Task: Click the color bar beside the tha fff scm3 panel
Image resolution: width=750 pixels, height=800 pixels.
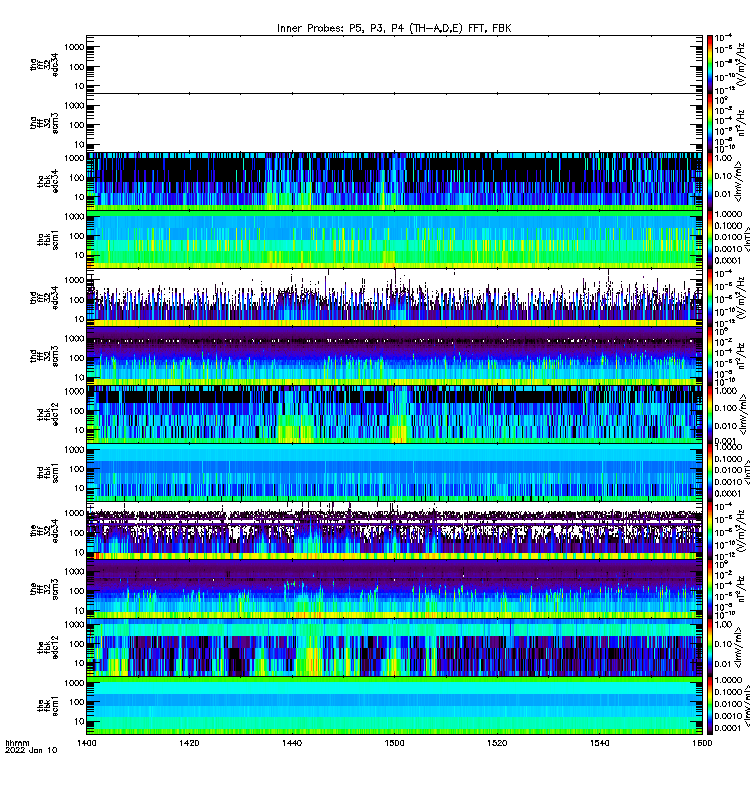Action: 710,123
